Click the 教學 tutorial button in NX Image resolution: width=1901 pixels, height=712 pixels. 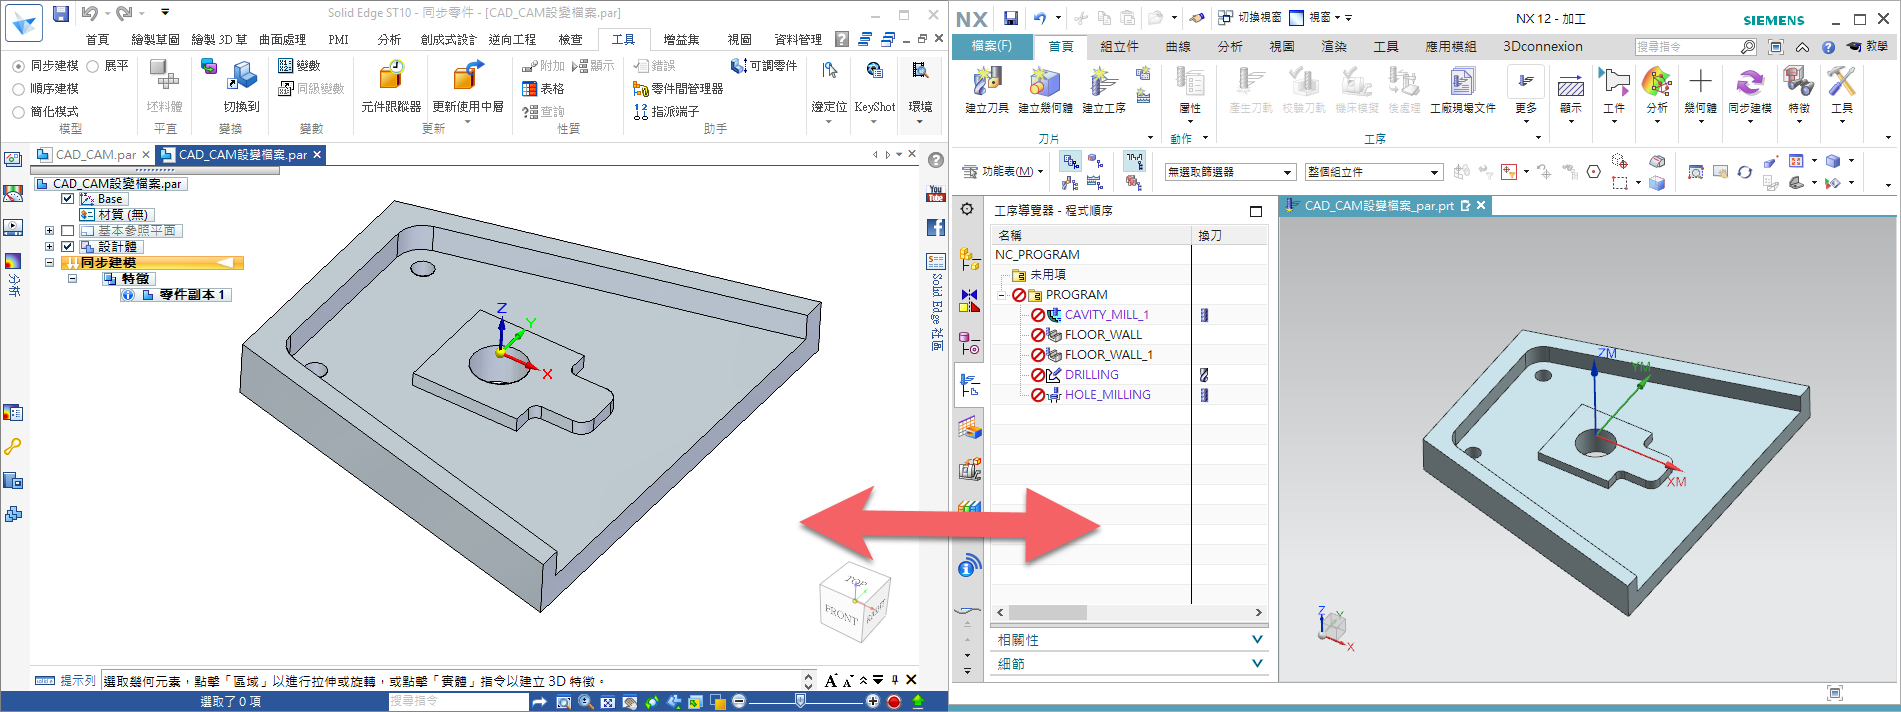click(x=1868, y=47)
